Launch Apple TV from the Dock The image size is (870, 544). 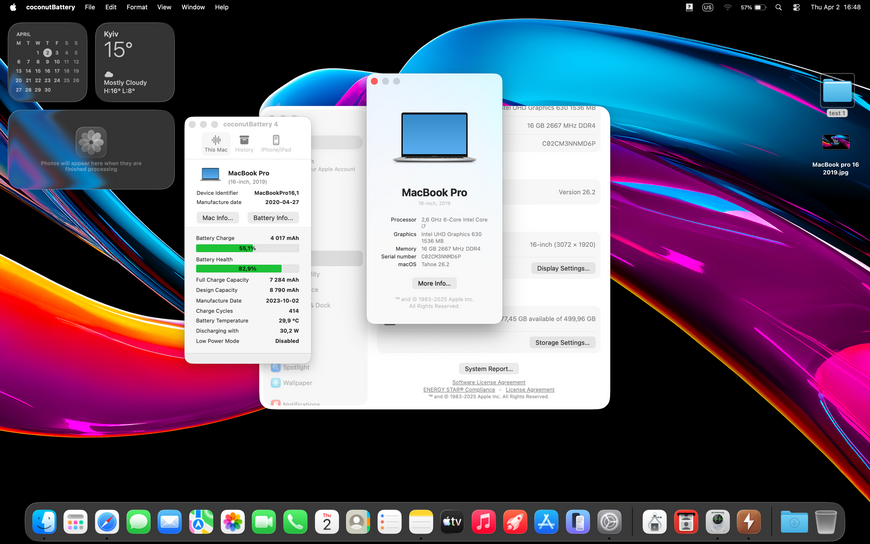tap(452, 522)
